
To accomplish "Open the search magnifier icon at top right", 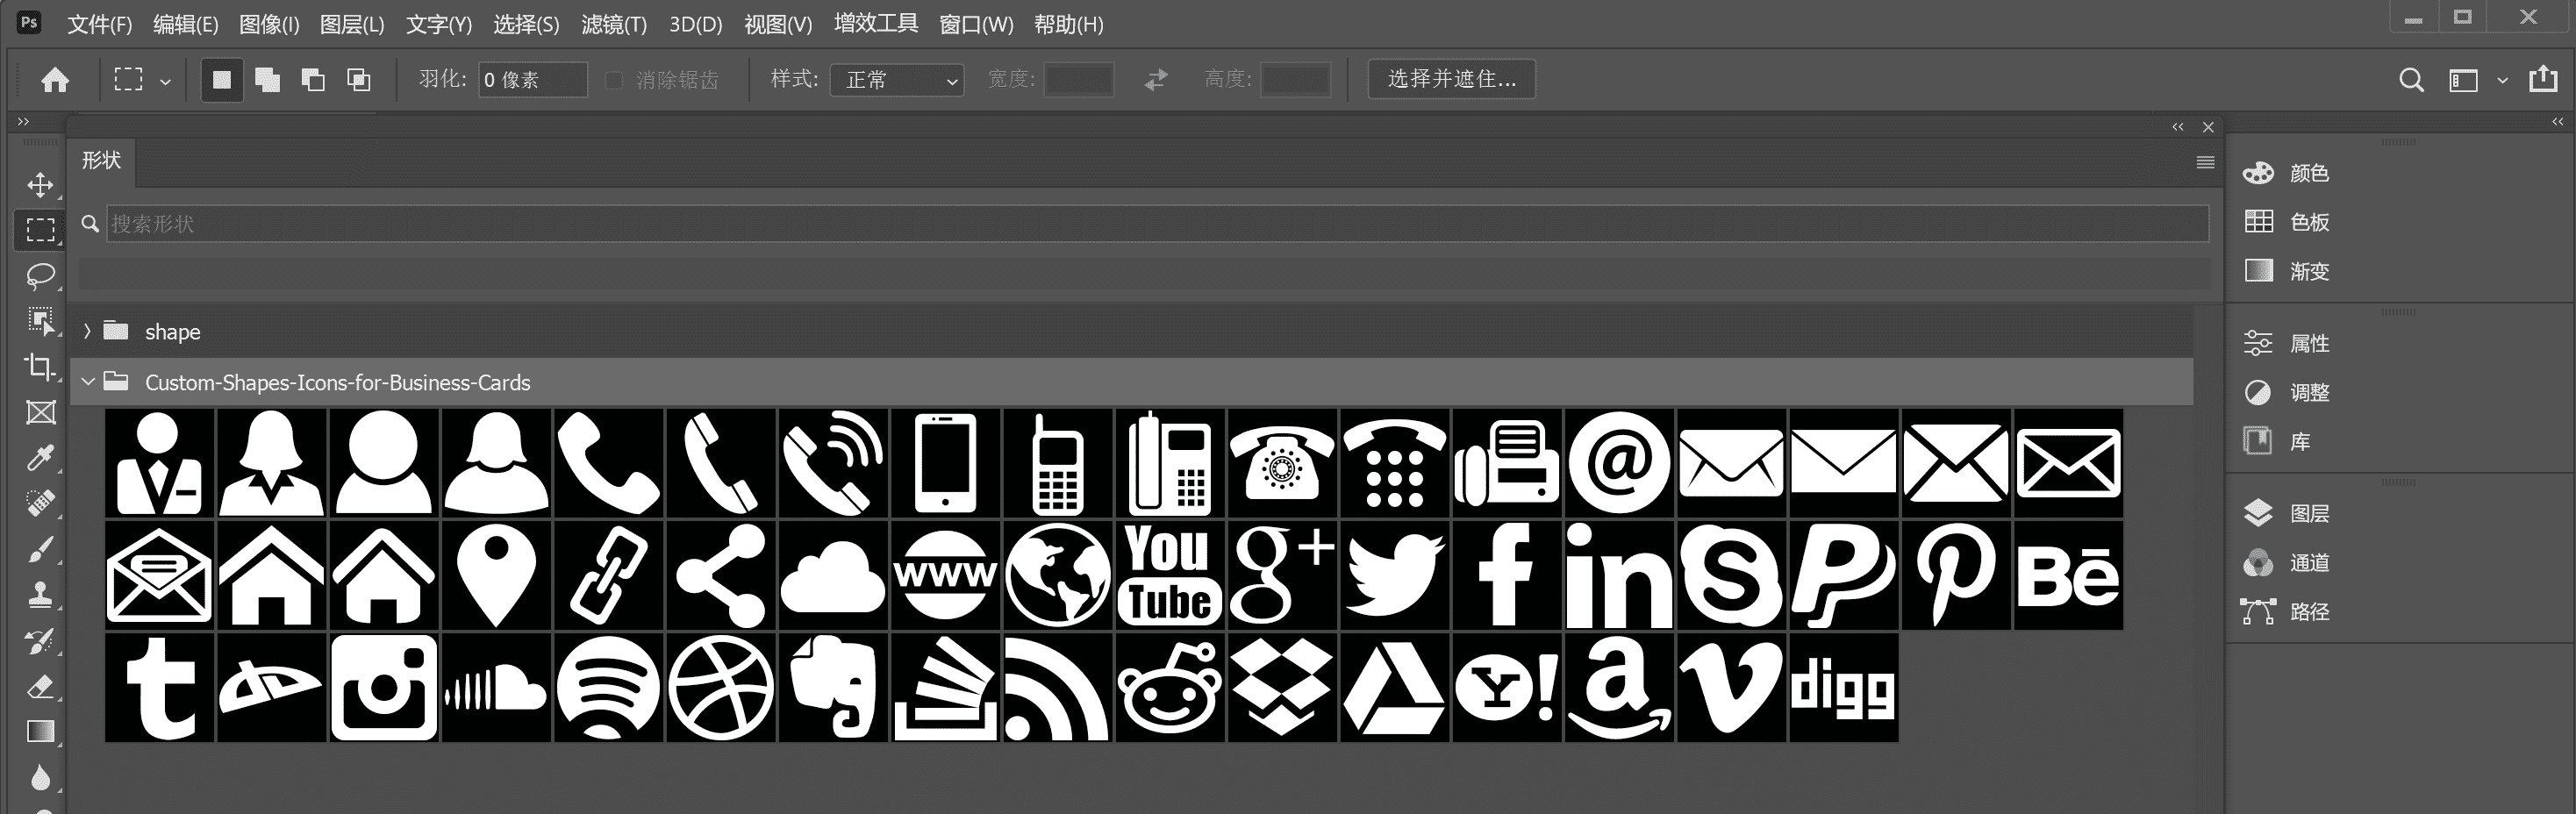I will coord(2411,80).
